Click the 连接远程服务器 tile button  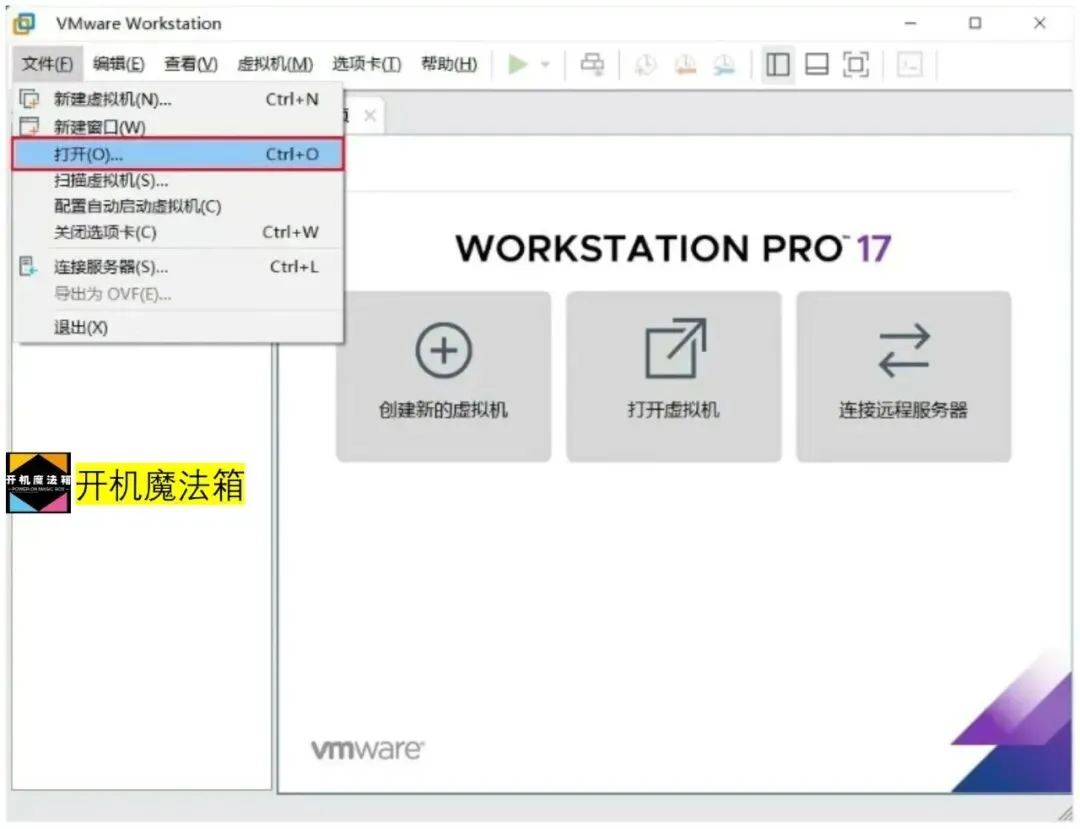tap(904, 376)
